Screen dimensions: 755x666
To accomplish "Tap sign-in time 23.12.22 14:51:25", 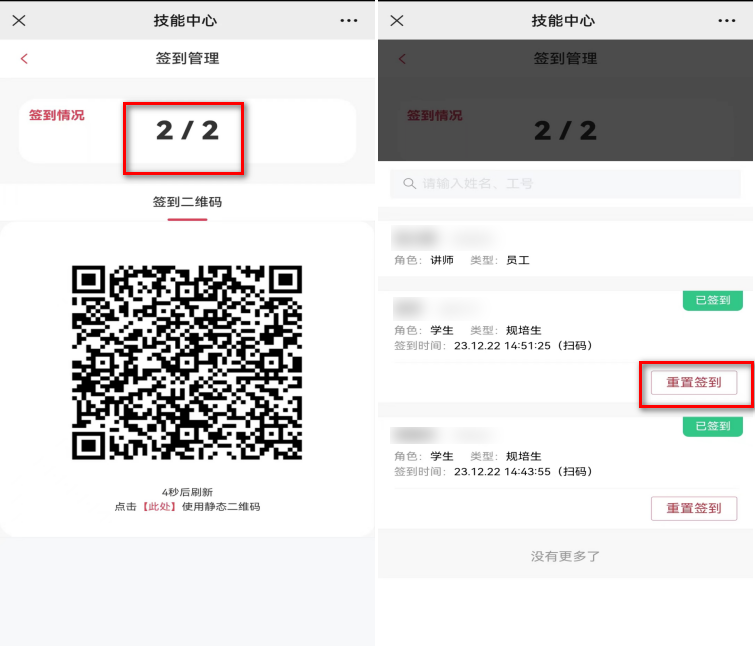I will point(502,346).
